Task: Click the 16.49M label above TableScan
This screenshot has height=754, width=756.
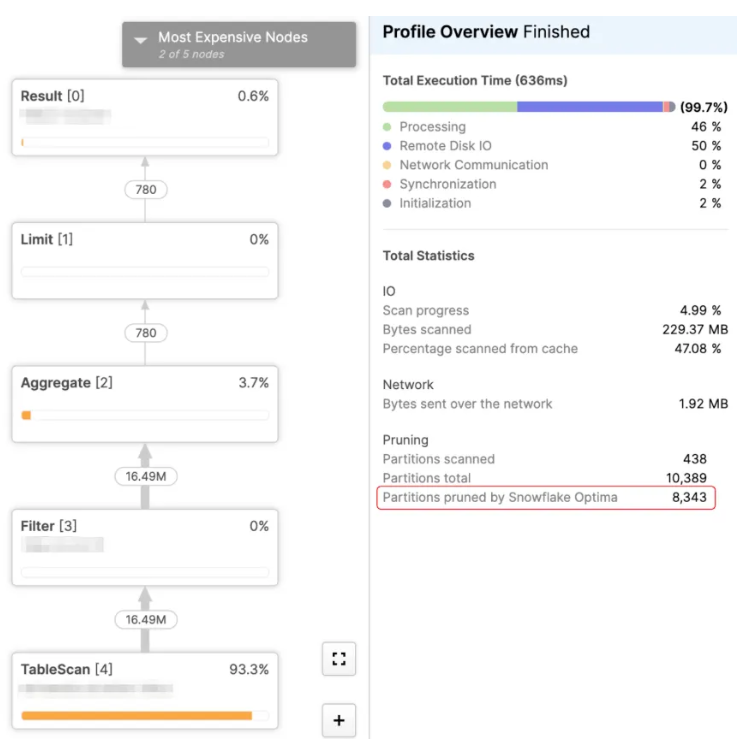Action: click(145, 620)
